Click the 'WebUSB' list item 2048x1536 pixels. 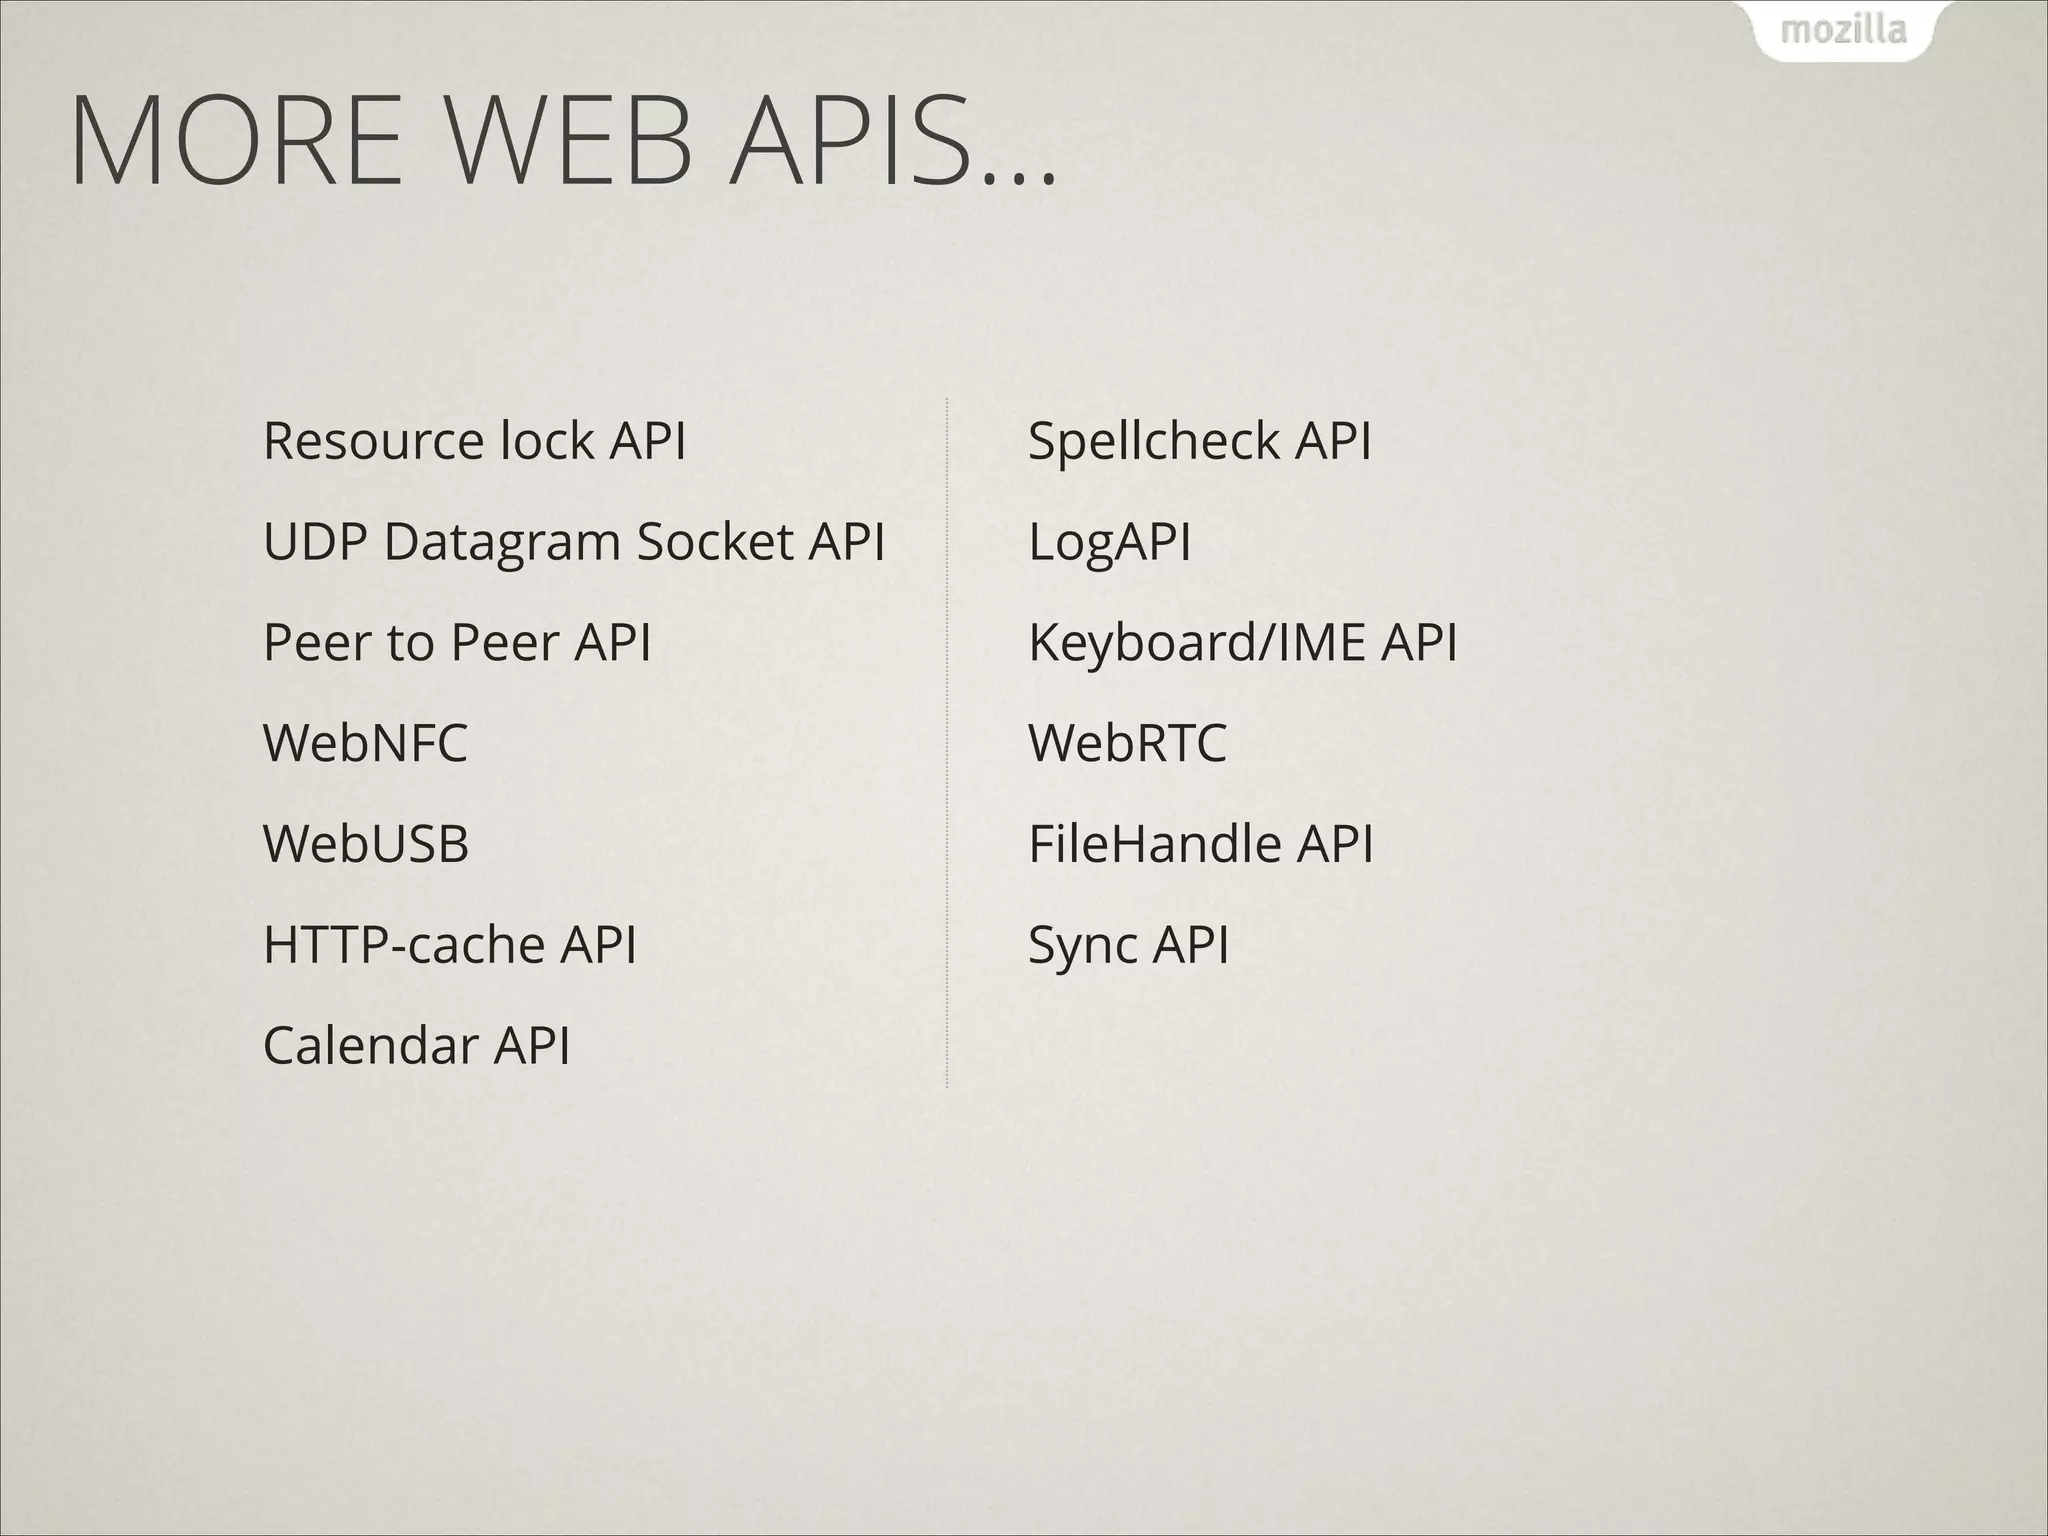click(366, 844)
